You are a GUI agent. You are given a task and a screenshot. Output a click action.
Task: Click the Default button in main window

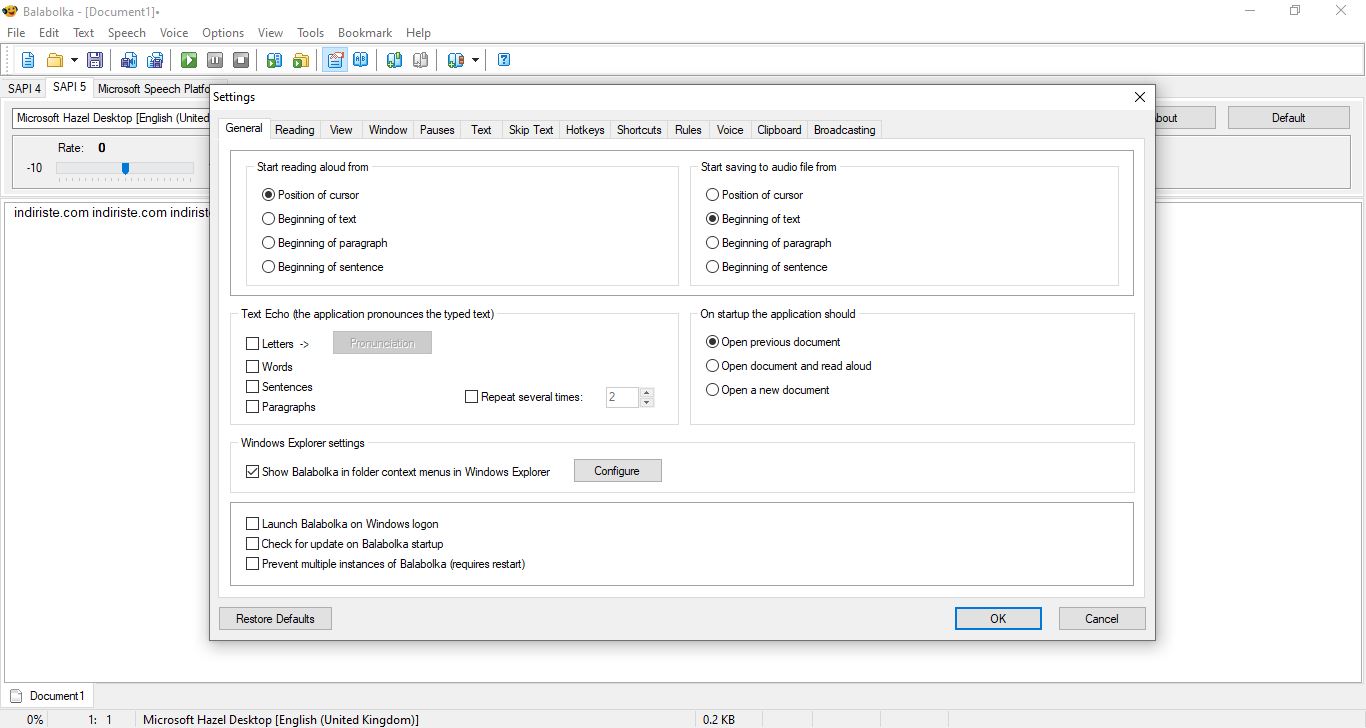pyautogui.click(x=1288, y=118)
